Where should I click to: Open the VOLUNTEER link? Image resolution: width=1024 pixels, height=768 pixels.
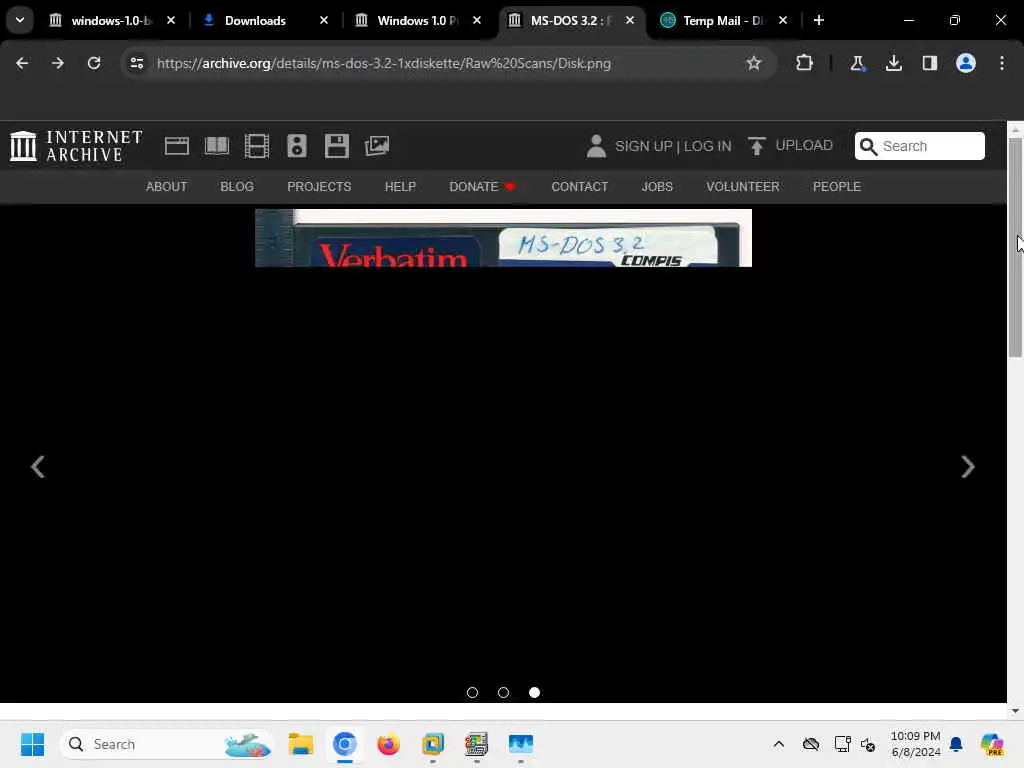click(x=743, y=187)
